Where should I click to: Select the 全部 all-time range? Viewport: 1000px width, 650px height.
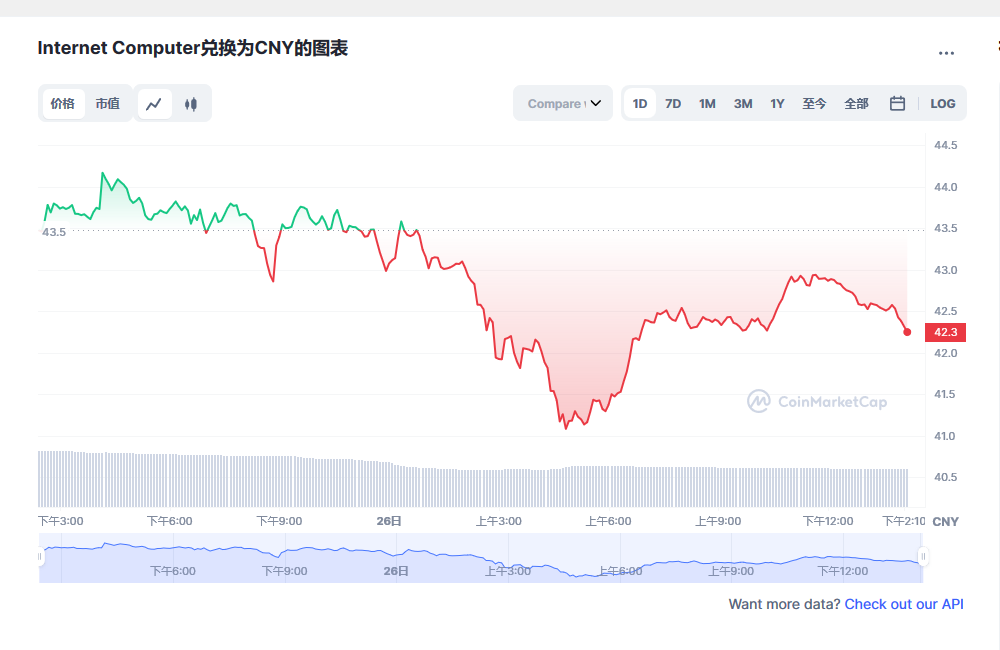[x=856, y=103]
